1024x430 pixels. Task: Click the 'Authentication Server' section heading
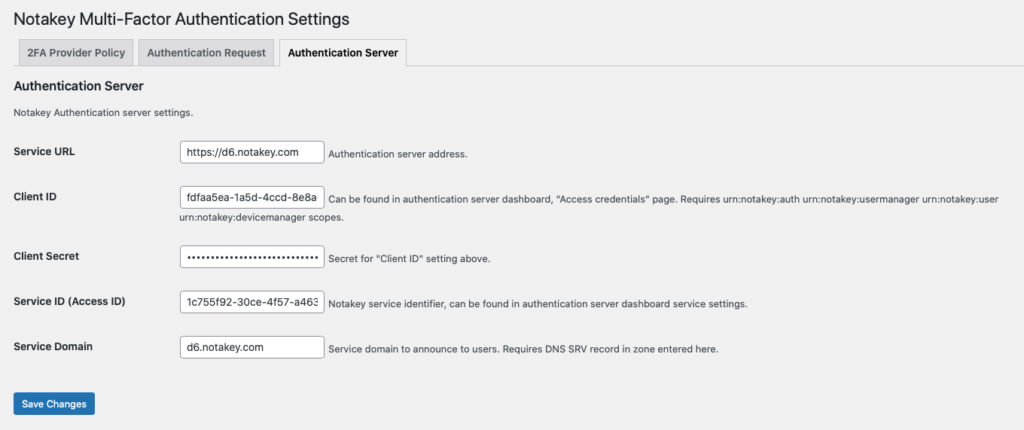pyautogui.click(x=78, y=86)
